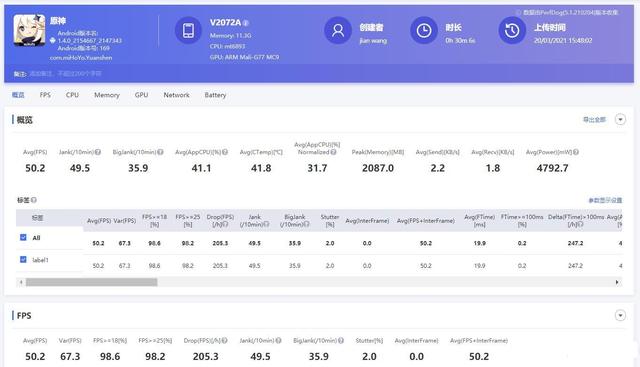Open the 参数显示设置 parameter display settings
Viewport: 640px width, 367px height.
click(x=605, y=200)
